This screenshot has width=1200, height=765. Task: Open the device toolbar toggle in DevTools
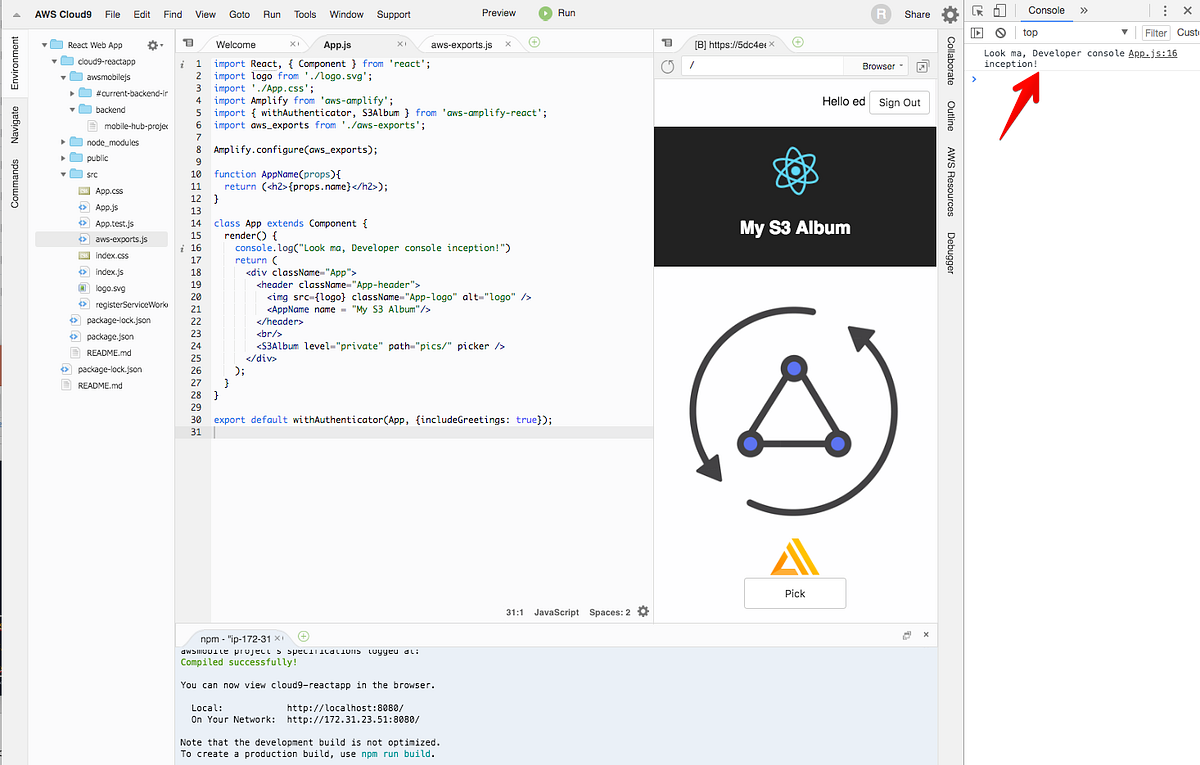click(1001, 11)
